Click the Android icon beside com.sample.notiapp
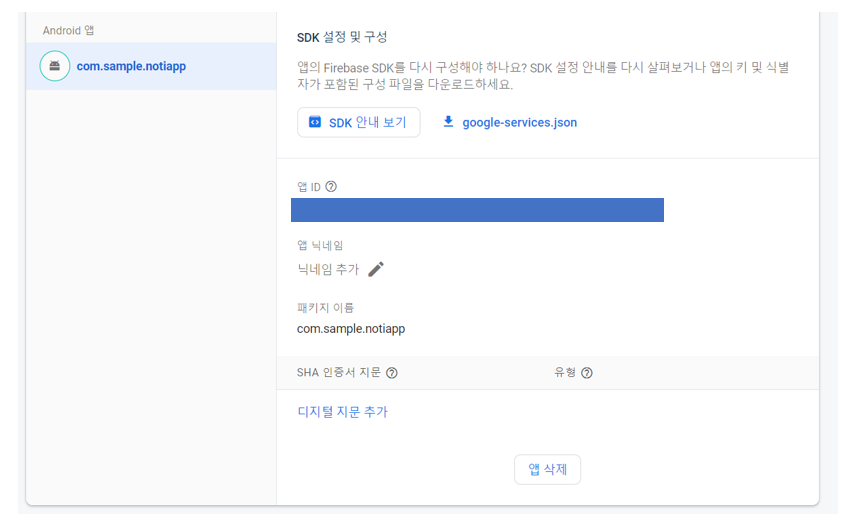The width and height of the screenshot is (854, 528). coord(54,66)
